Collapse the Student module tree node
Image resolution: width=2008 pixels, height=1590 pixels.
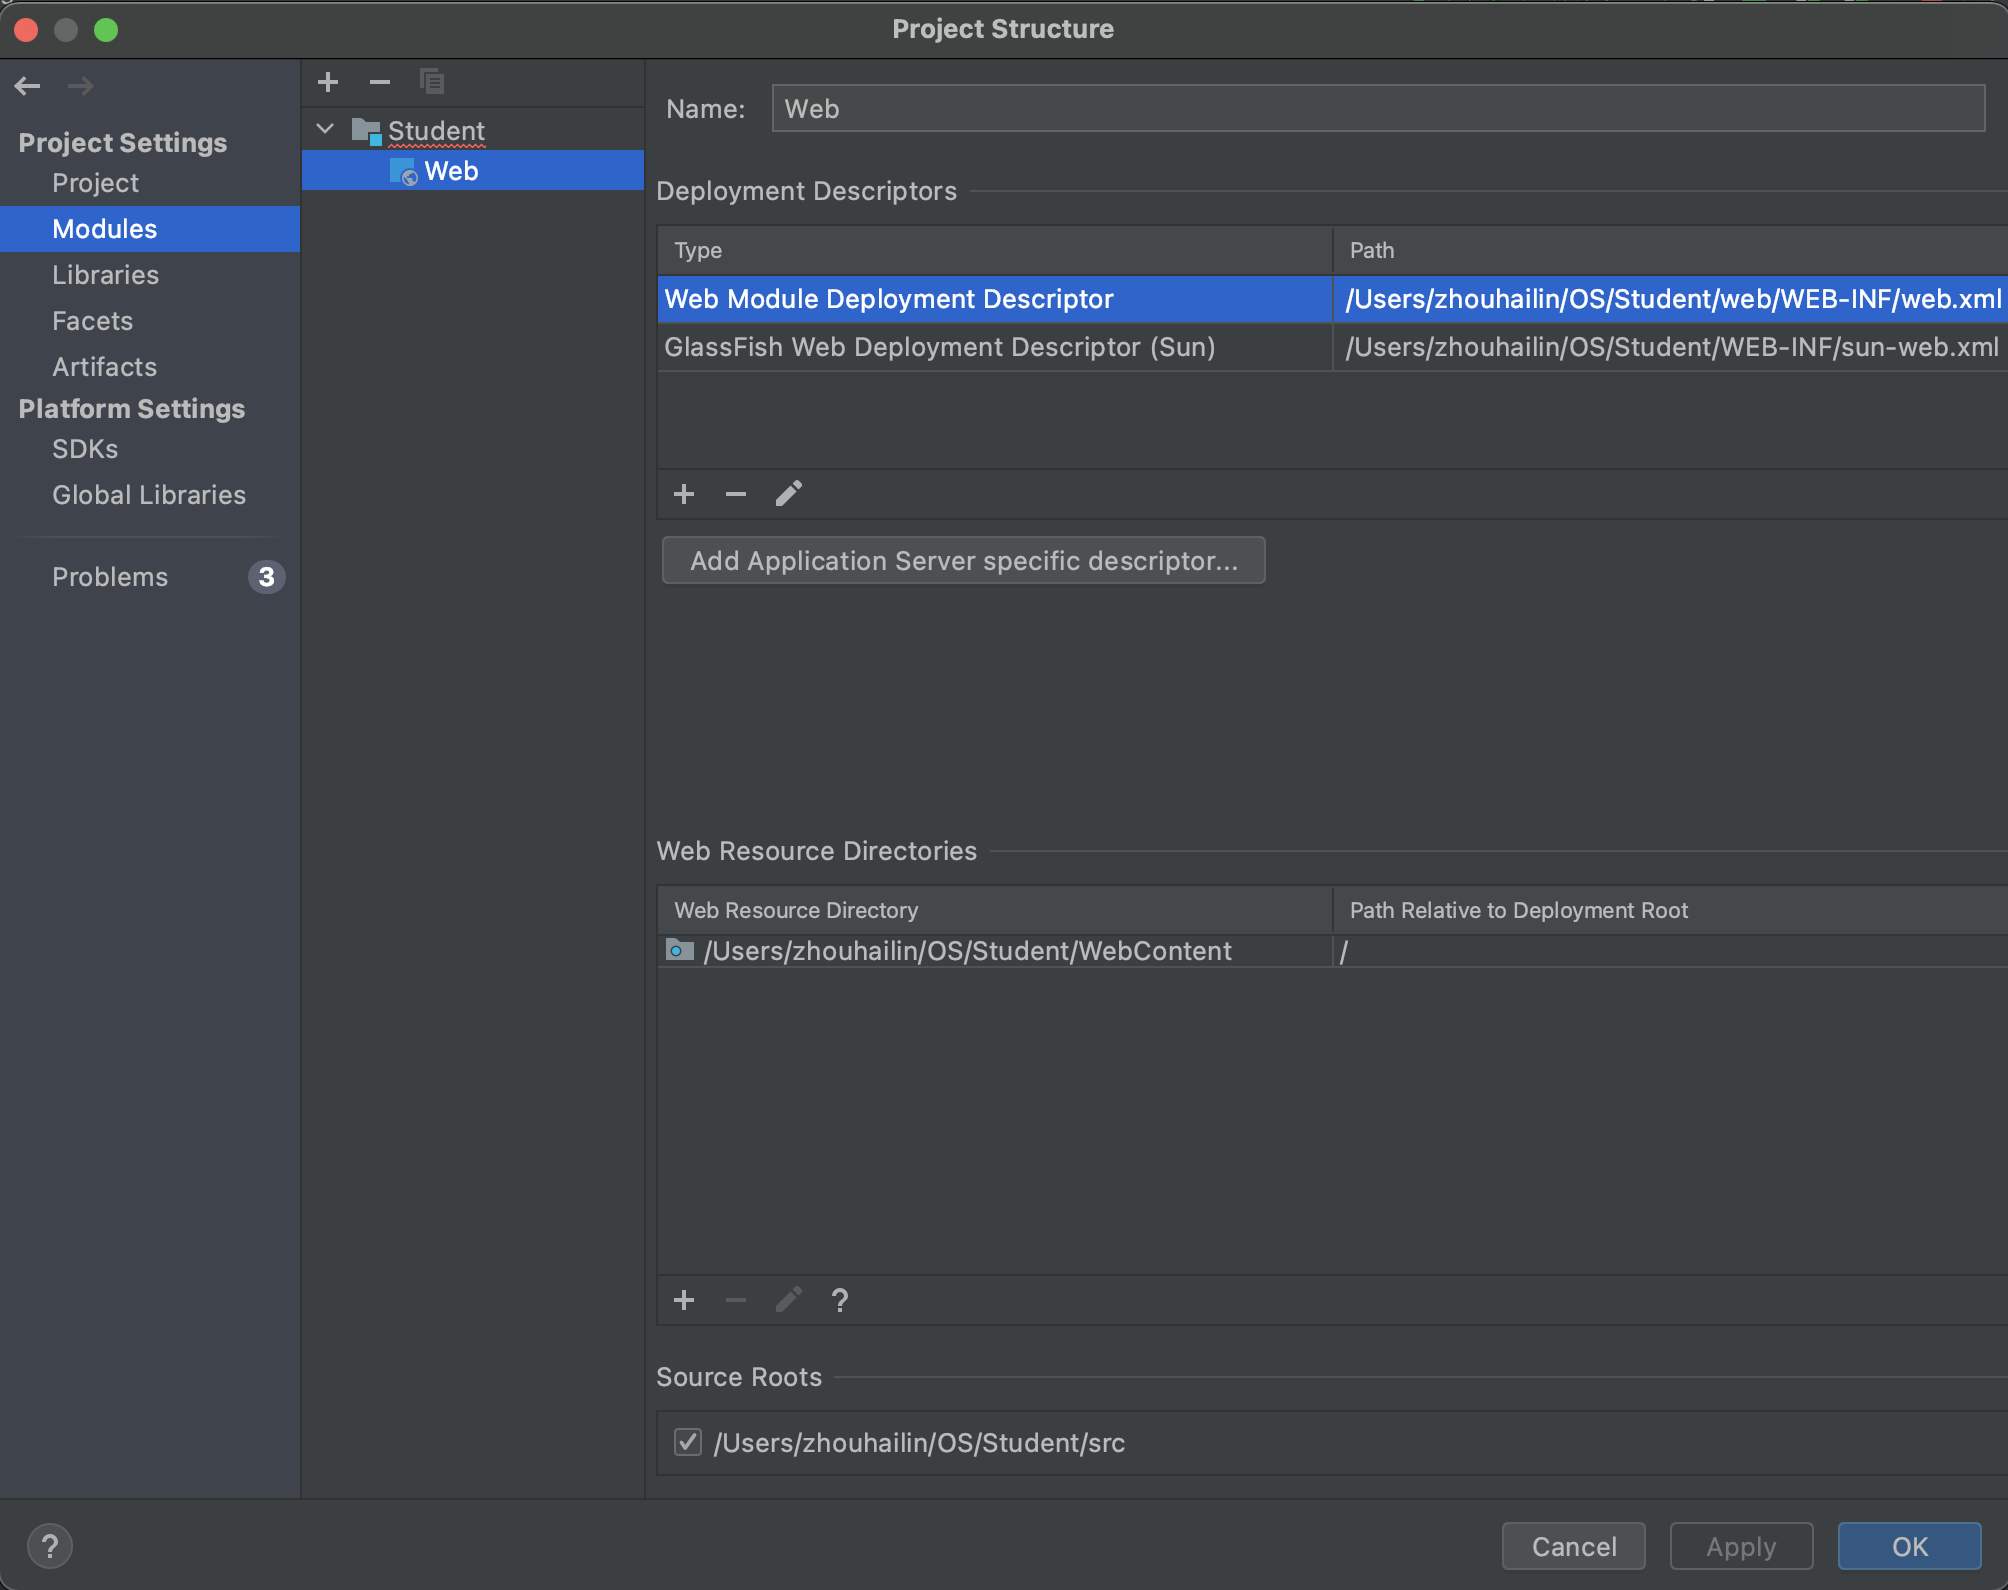click(x=325, y=130)
